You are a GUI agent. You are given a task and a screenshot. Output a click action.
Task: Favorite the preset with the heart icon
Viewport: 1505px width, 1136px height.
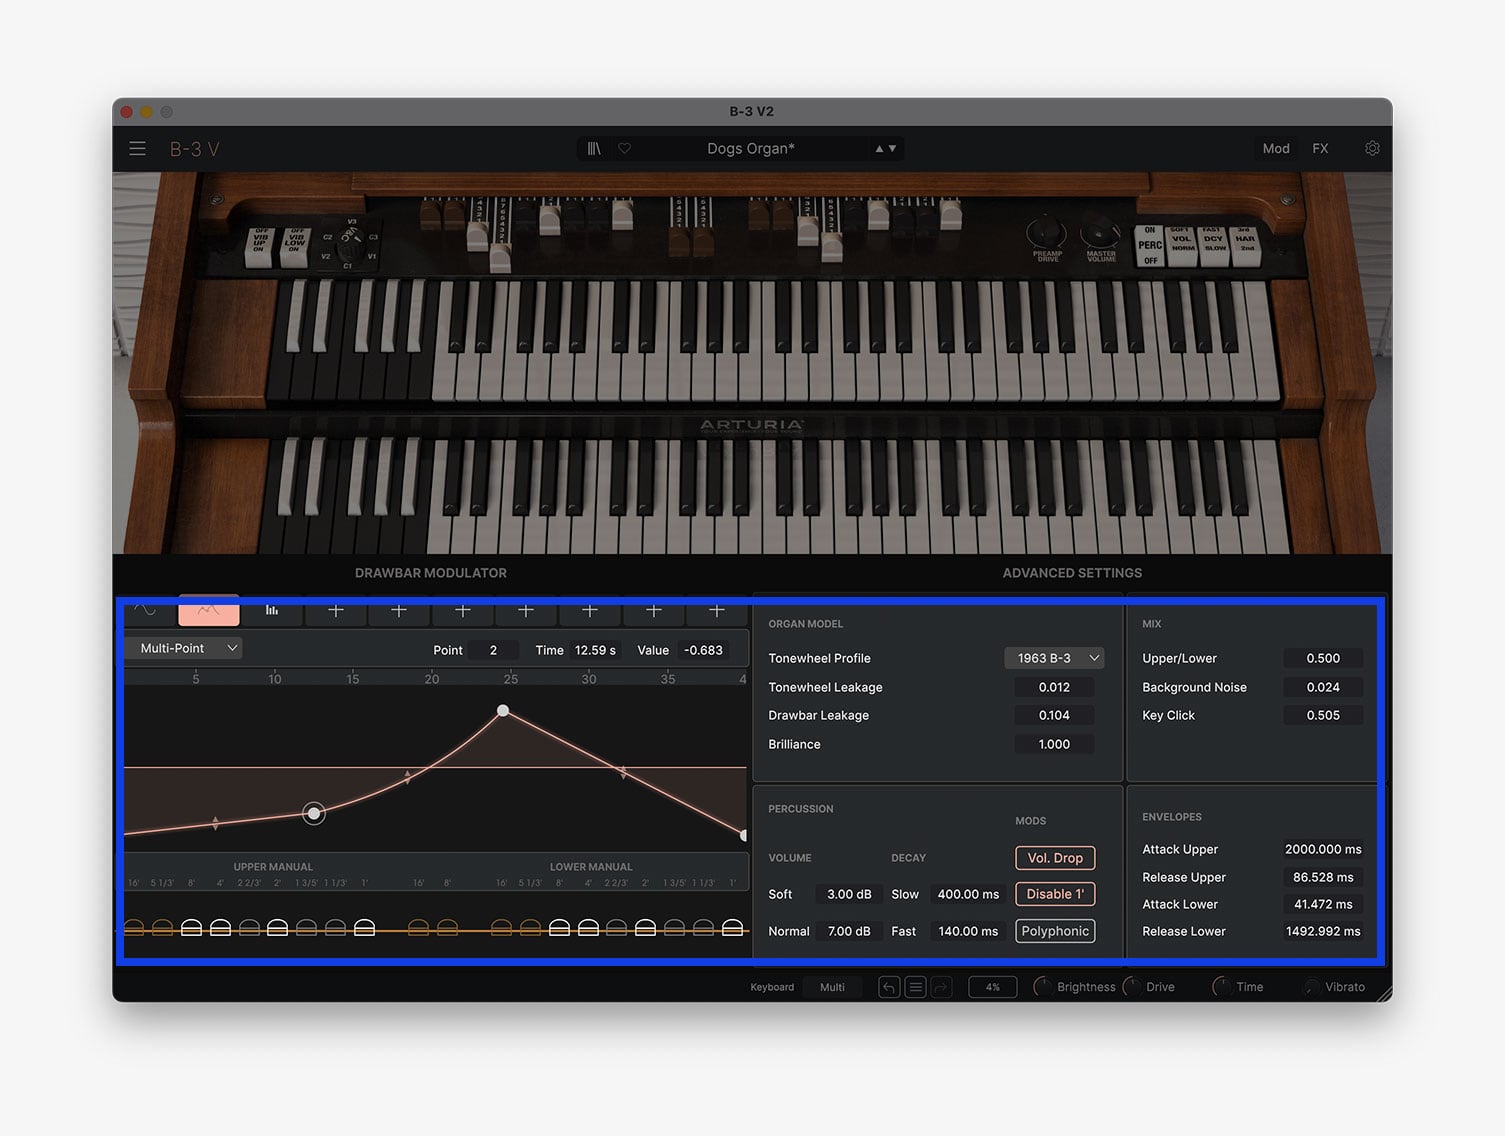(625, 149)
